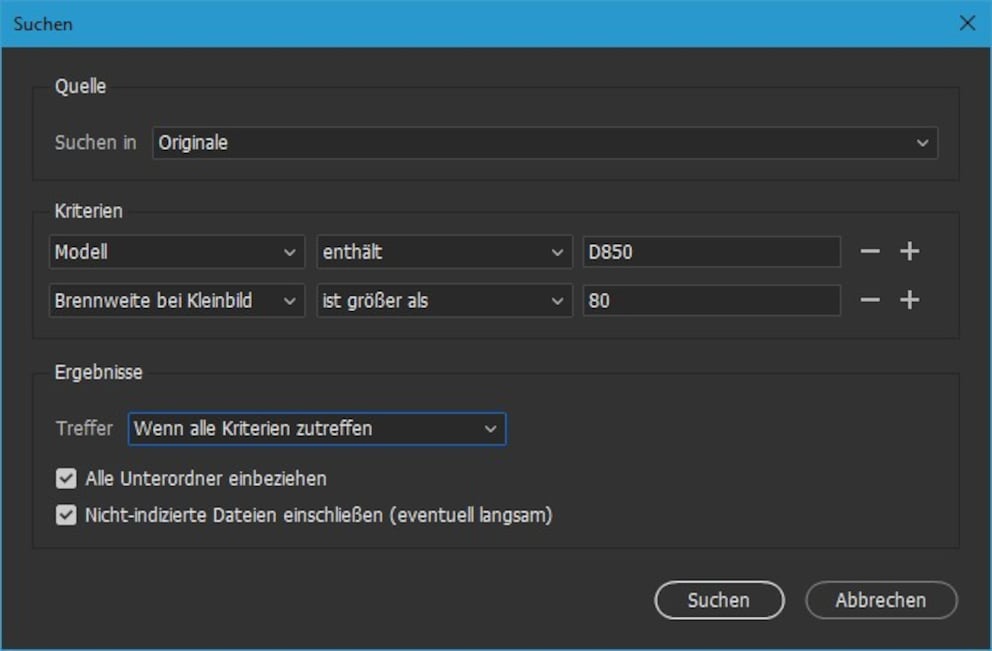
Task: Open Brennweite bei Kleinbild field dropdown
Action: (x=177, y=301)
